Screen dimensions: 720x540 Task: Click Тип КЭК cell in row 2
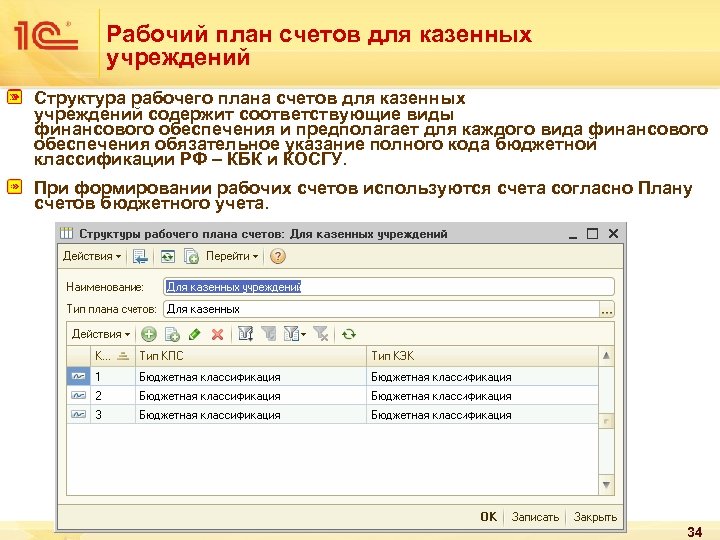click(483, 395)
